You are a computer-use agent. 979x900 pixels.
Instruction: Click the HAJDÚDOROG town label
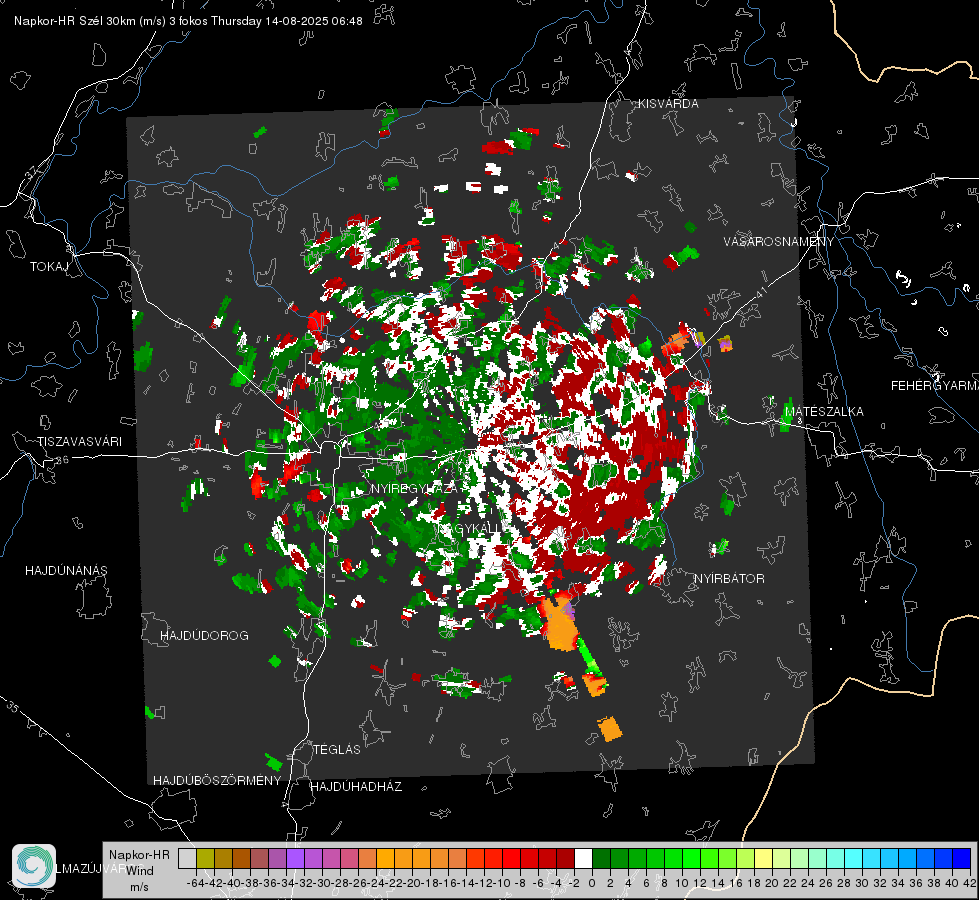204,636
